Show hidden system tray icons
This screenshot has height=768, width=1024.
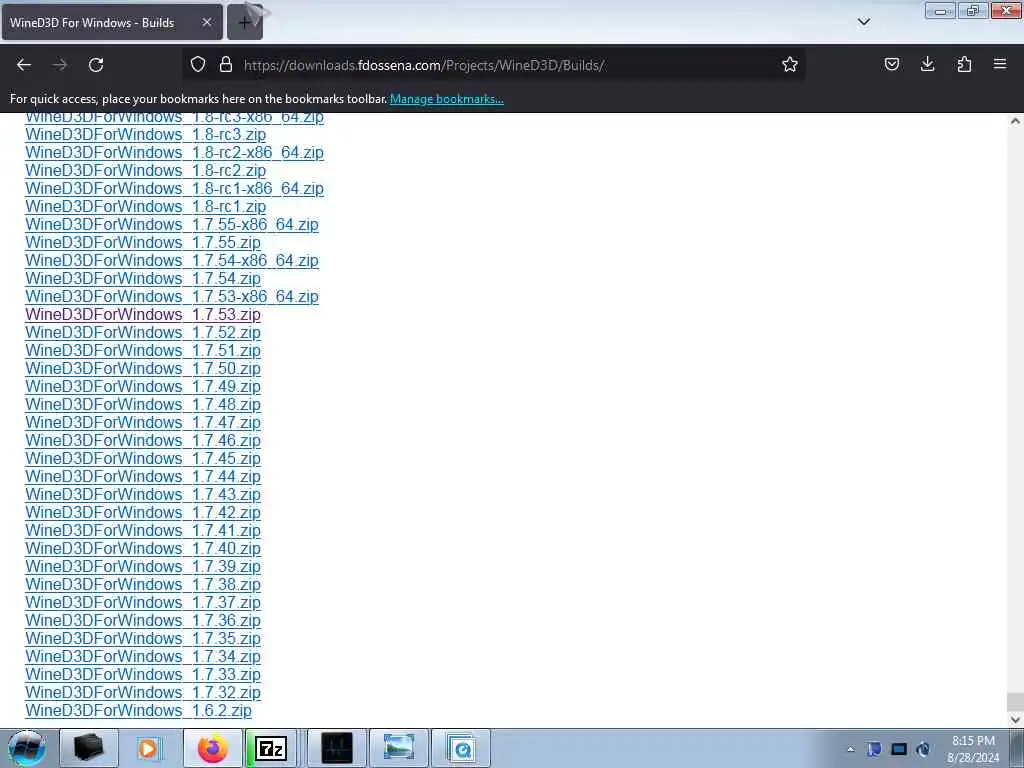tap(850, 749)
